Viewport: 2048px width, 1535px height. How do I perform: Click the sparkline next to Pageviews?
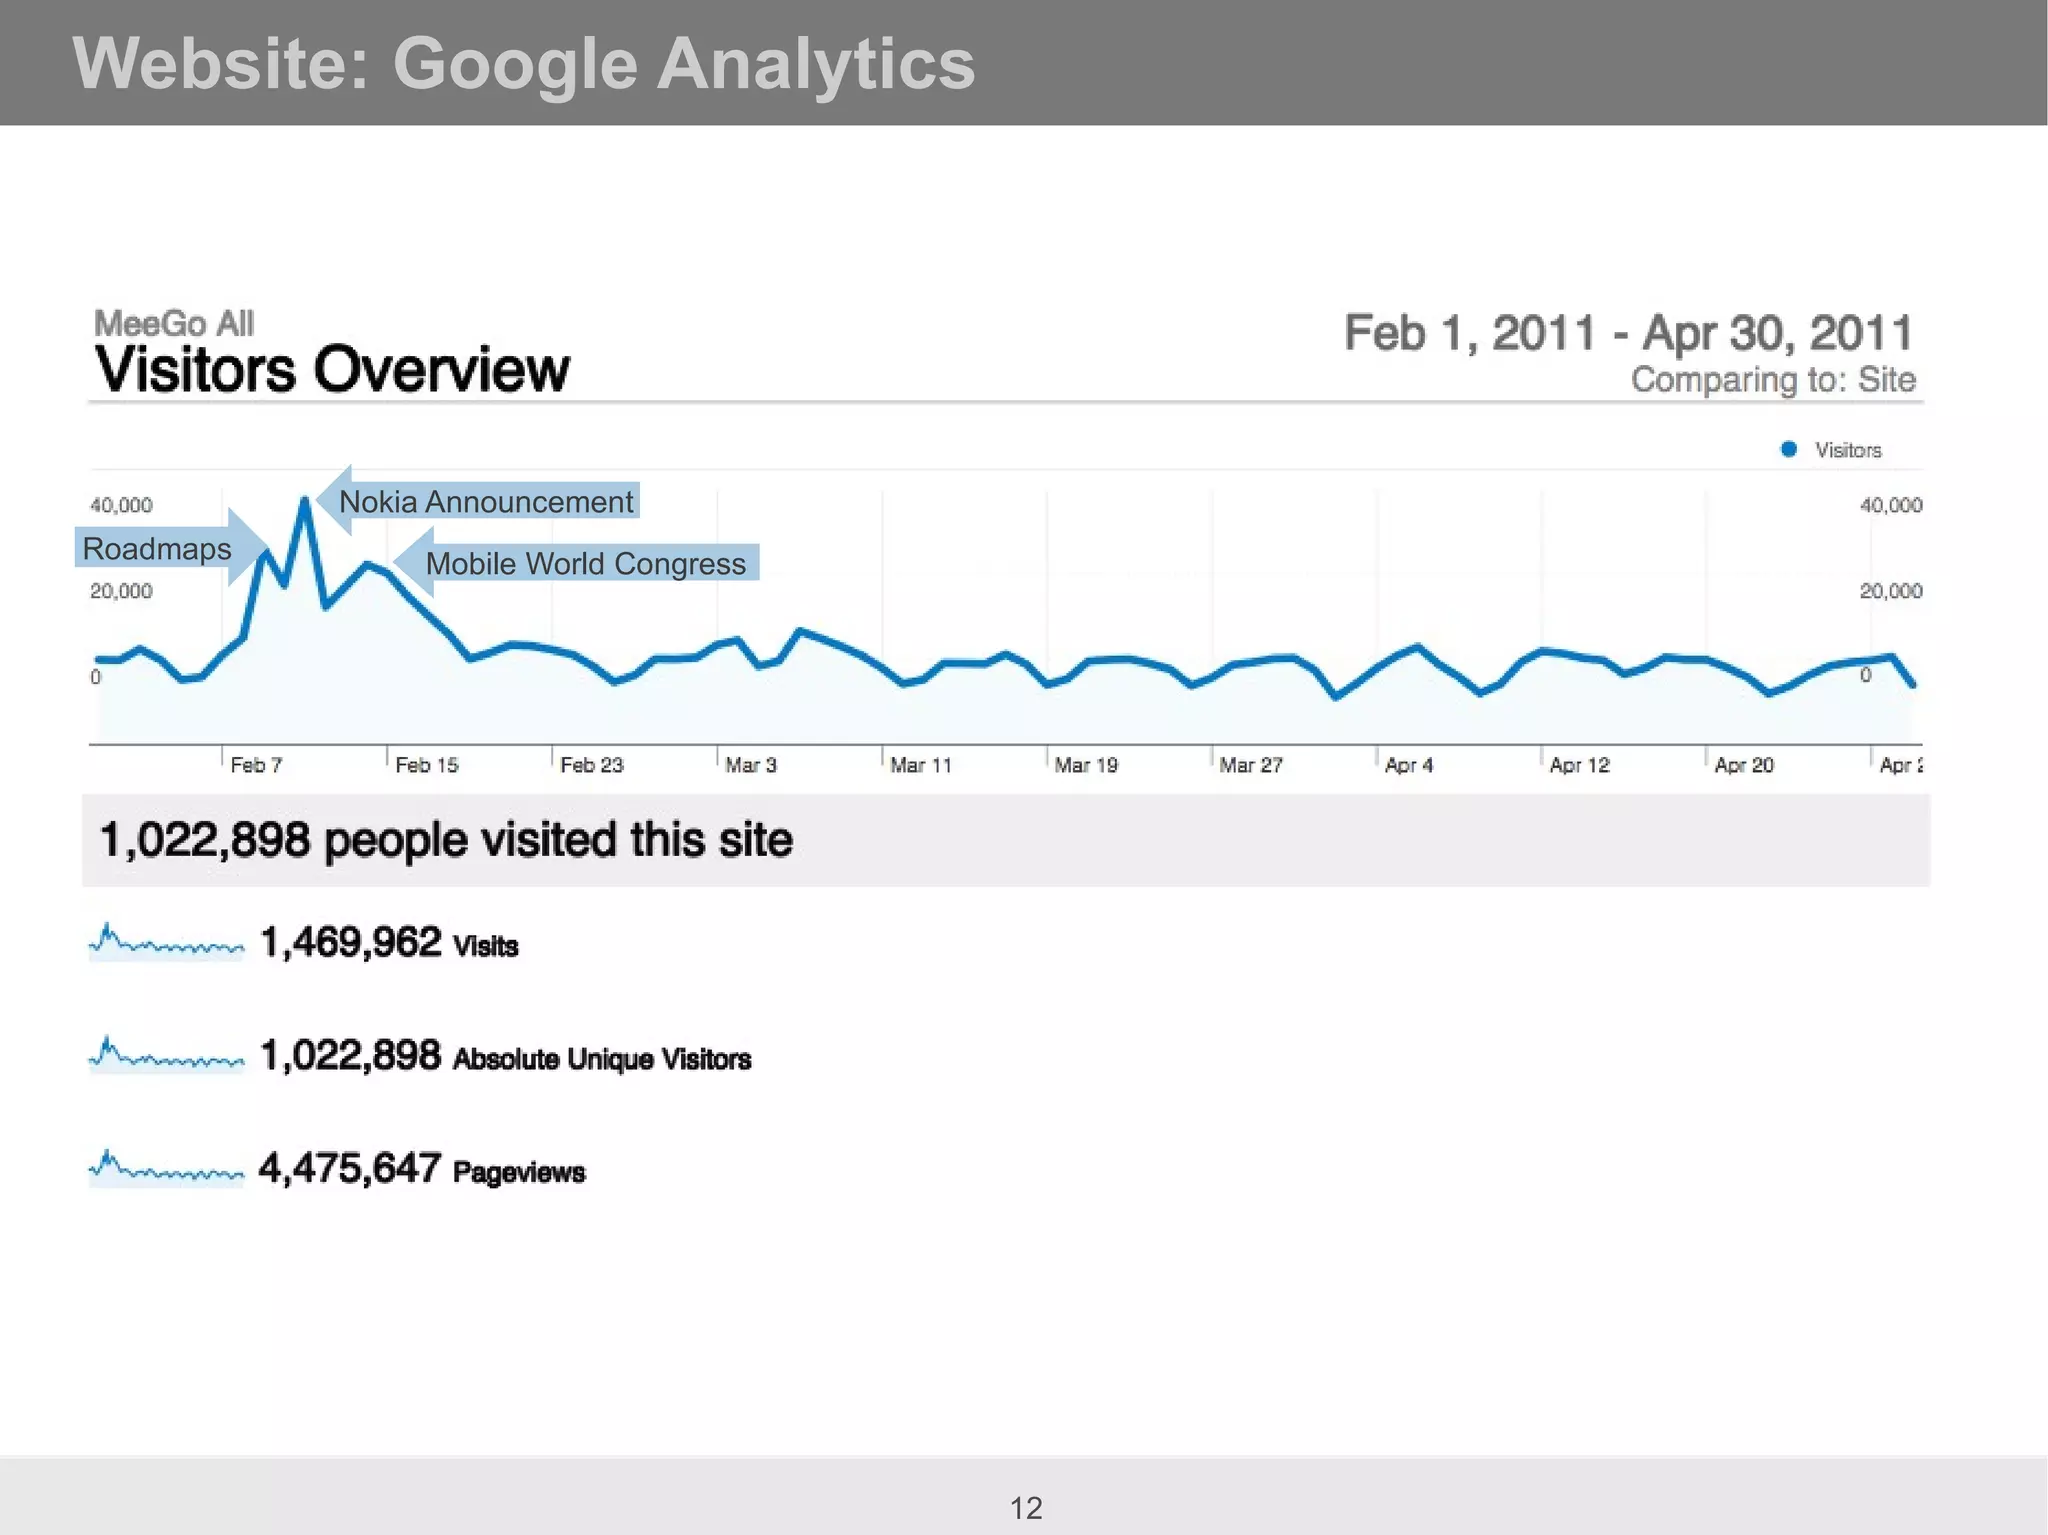(166, 1168)
